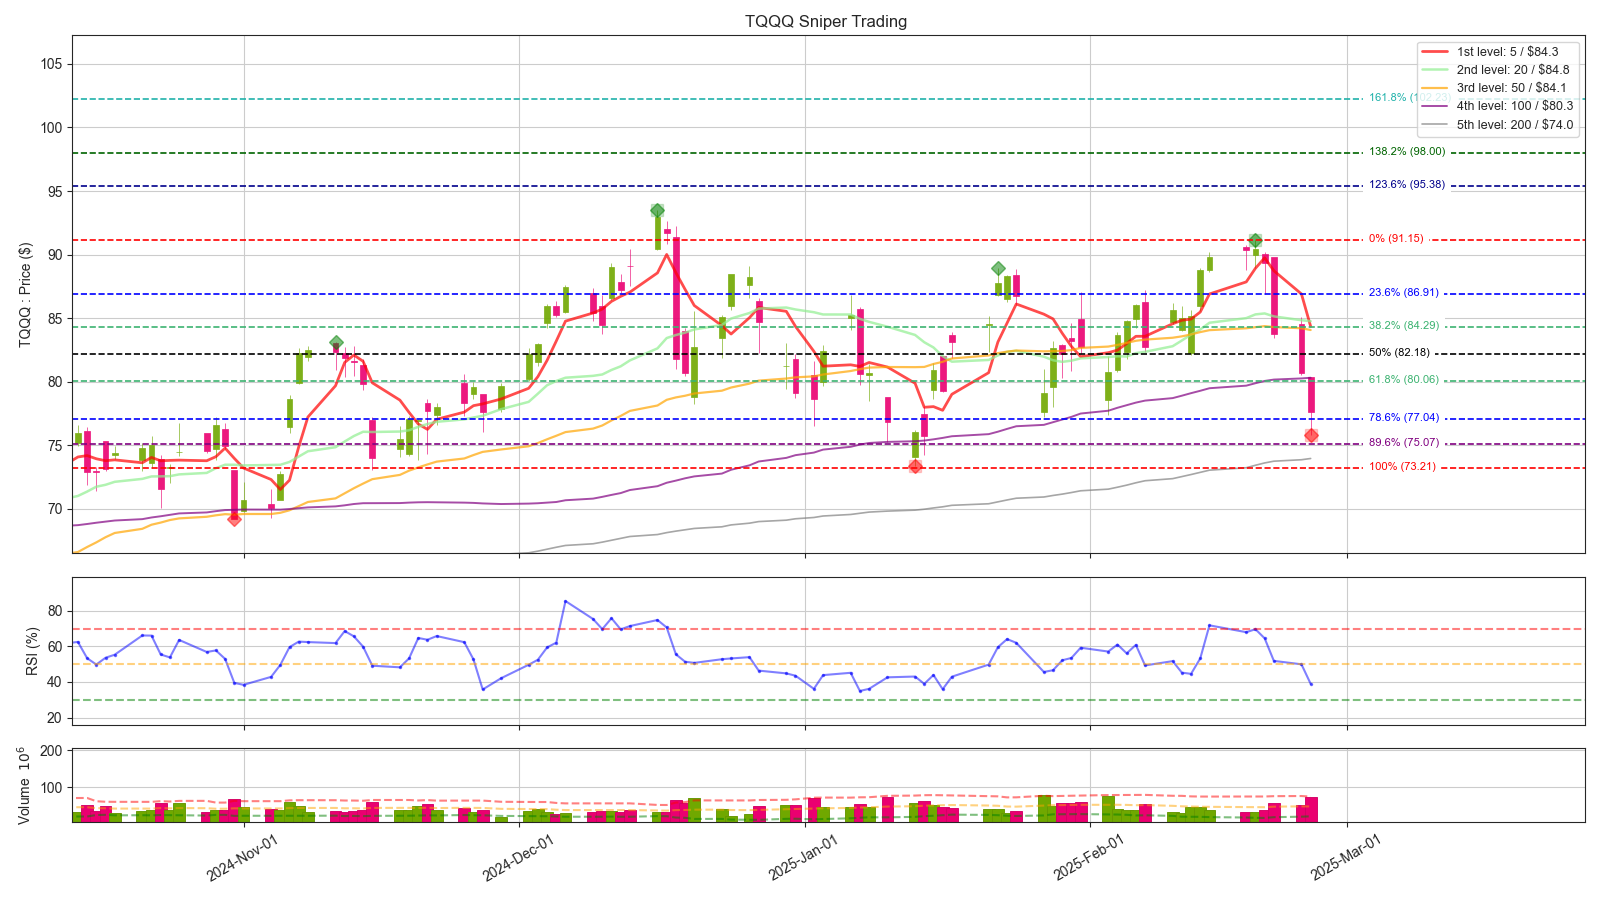1600x900 pixels.
Task: Click the last red candlestick on the price chart
Action: point(1311,395)
